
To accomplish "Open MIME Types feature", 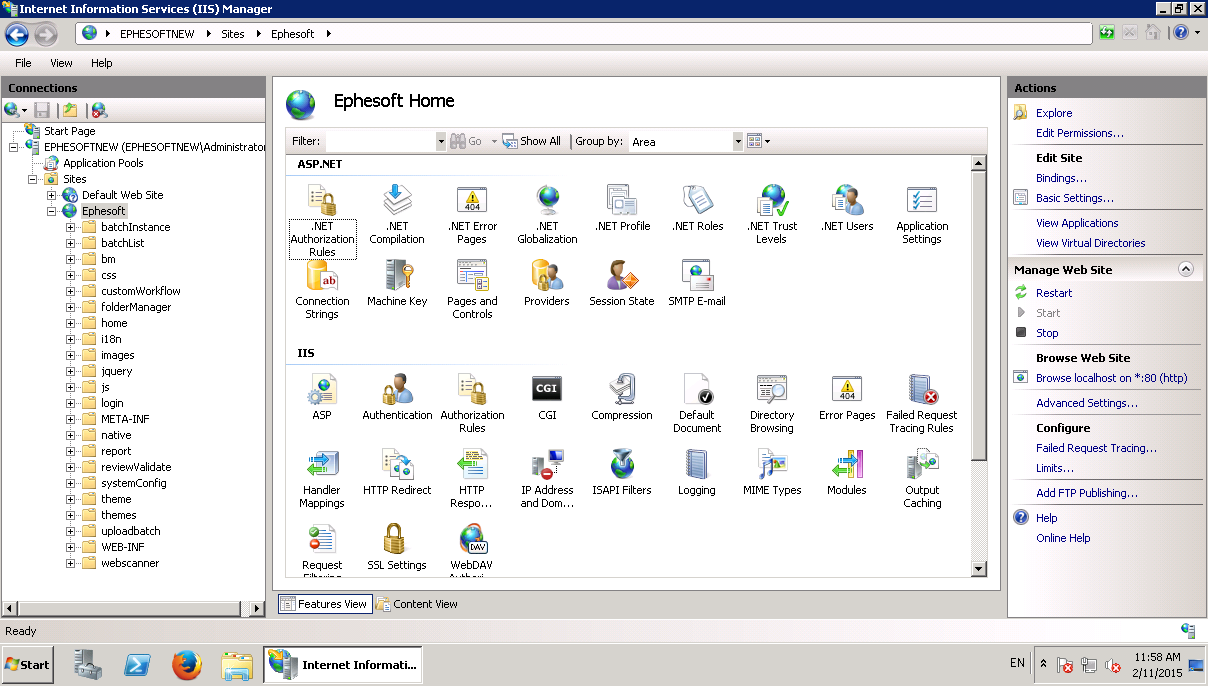I will pyautogui.click(x=772, y=472).
